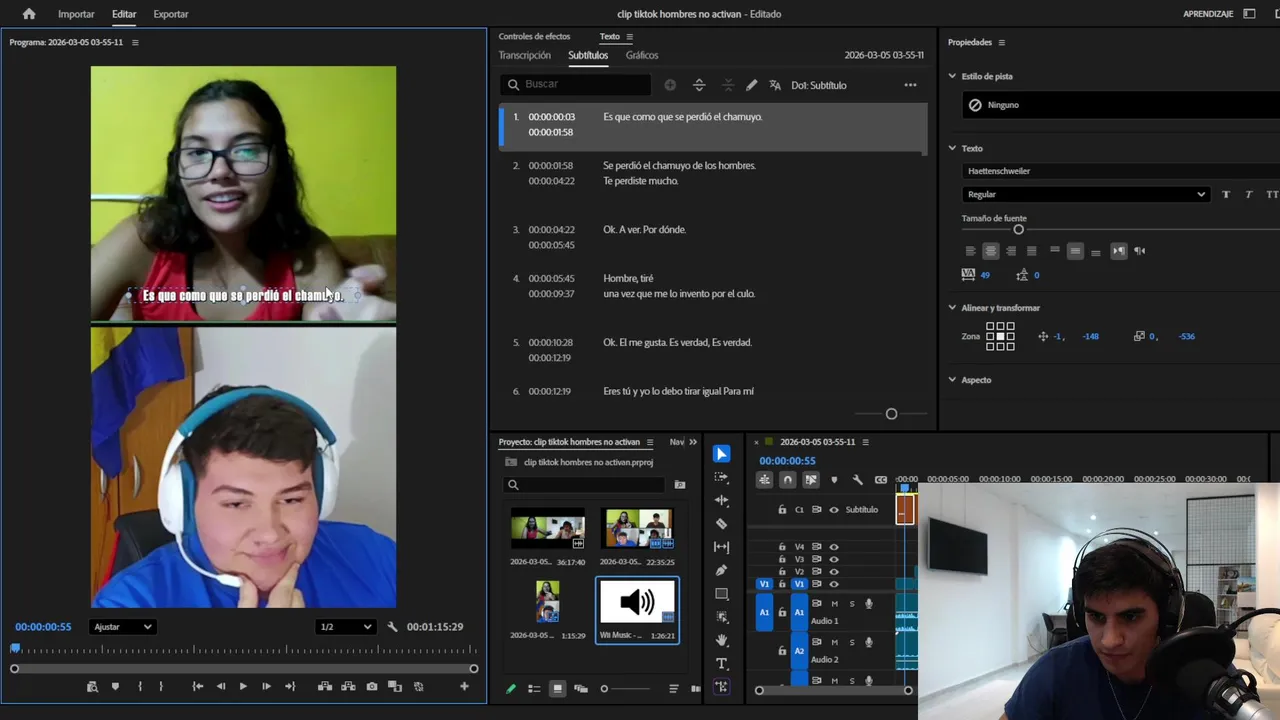This screenshot has height=720, width=1280.
Task: Toggle Snap magnet in timeline
Action: click(787, 480)
